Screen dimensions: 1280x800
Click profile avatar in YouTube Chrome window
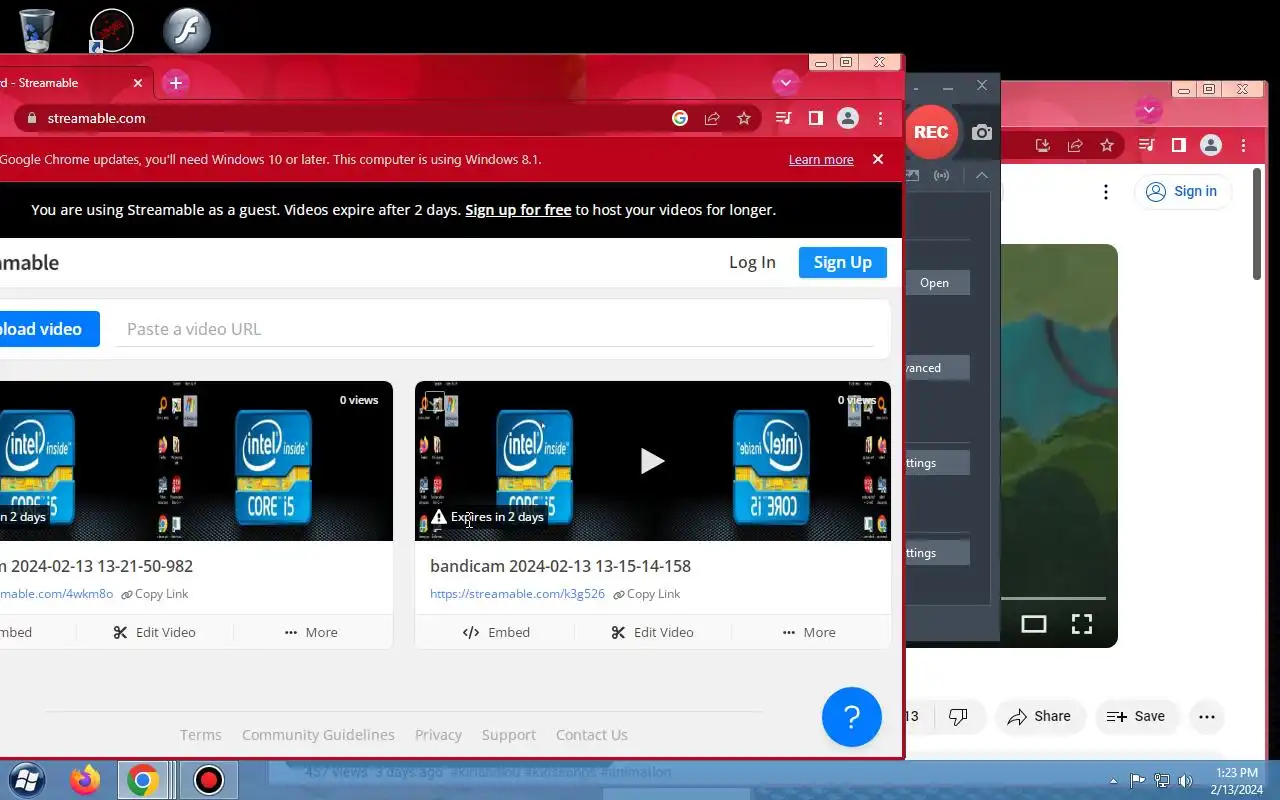(1211, 145)
